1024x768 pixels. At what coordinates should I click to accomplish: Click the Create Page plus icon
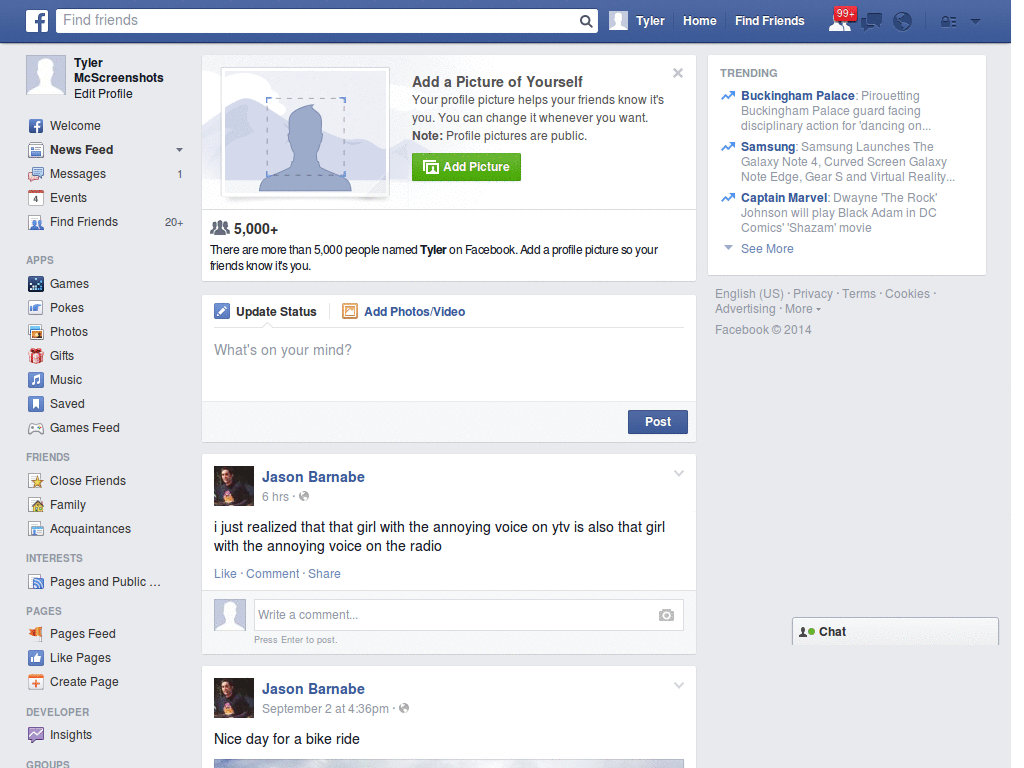[x=36, y=682]
